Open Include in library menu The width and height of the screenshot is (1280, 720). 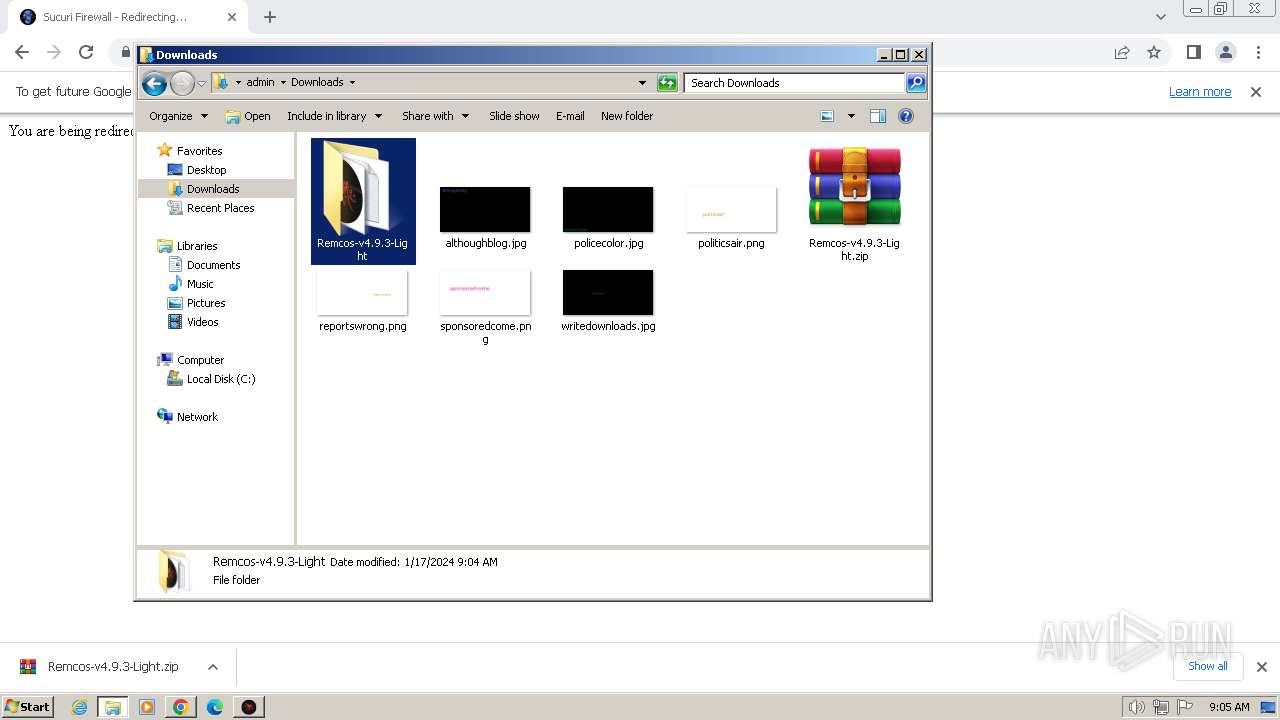(334, 116)
